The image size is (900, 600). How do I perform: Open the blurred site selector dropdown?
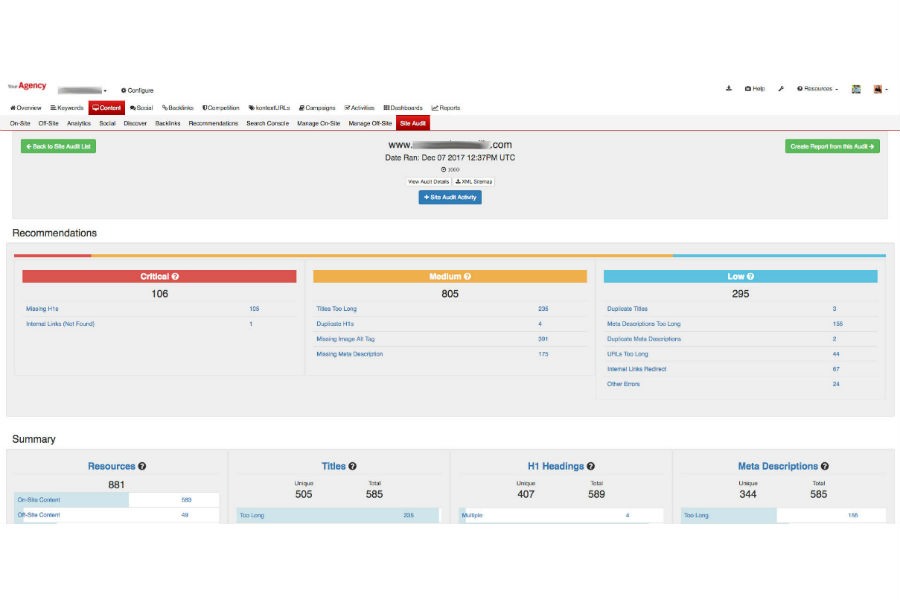(83, 90)
